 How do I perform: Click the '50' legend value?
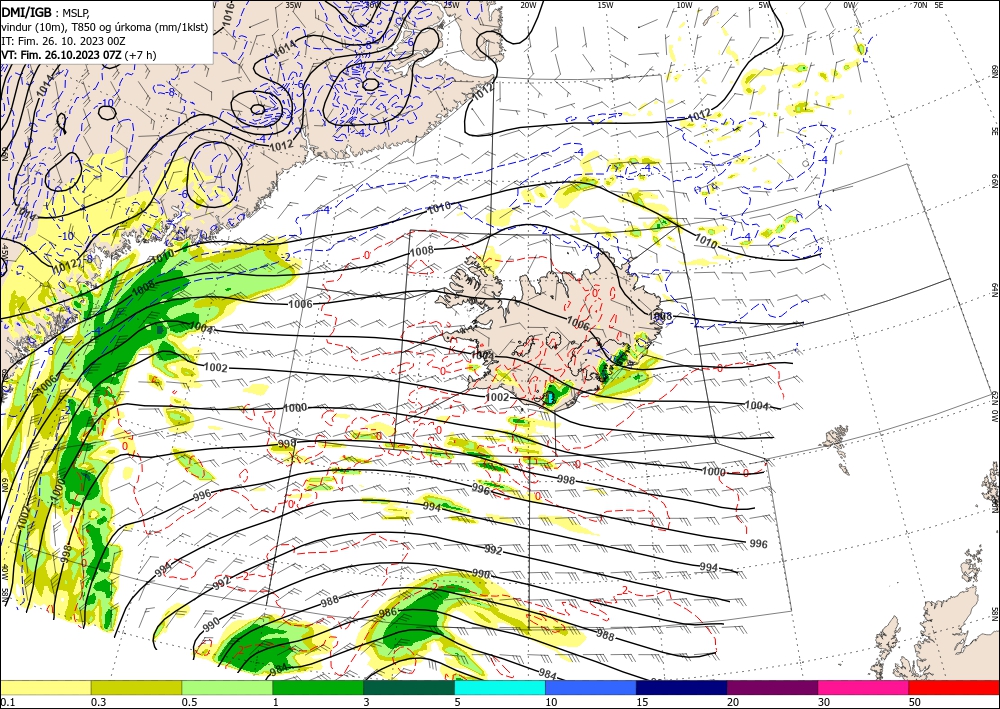point(915,702)
